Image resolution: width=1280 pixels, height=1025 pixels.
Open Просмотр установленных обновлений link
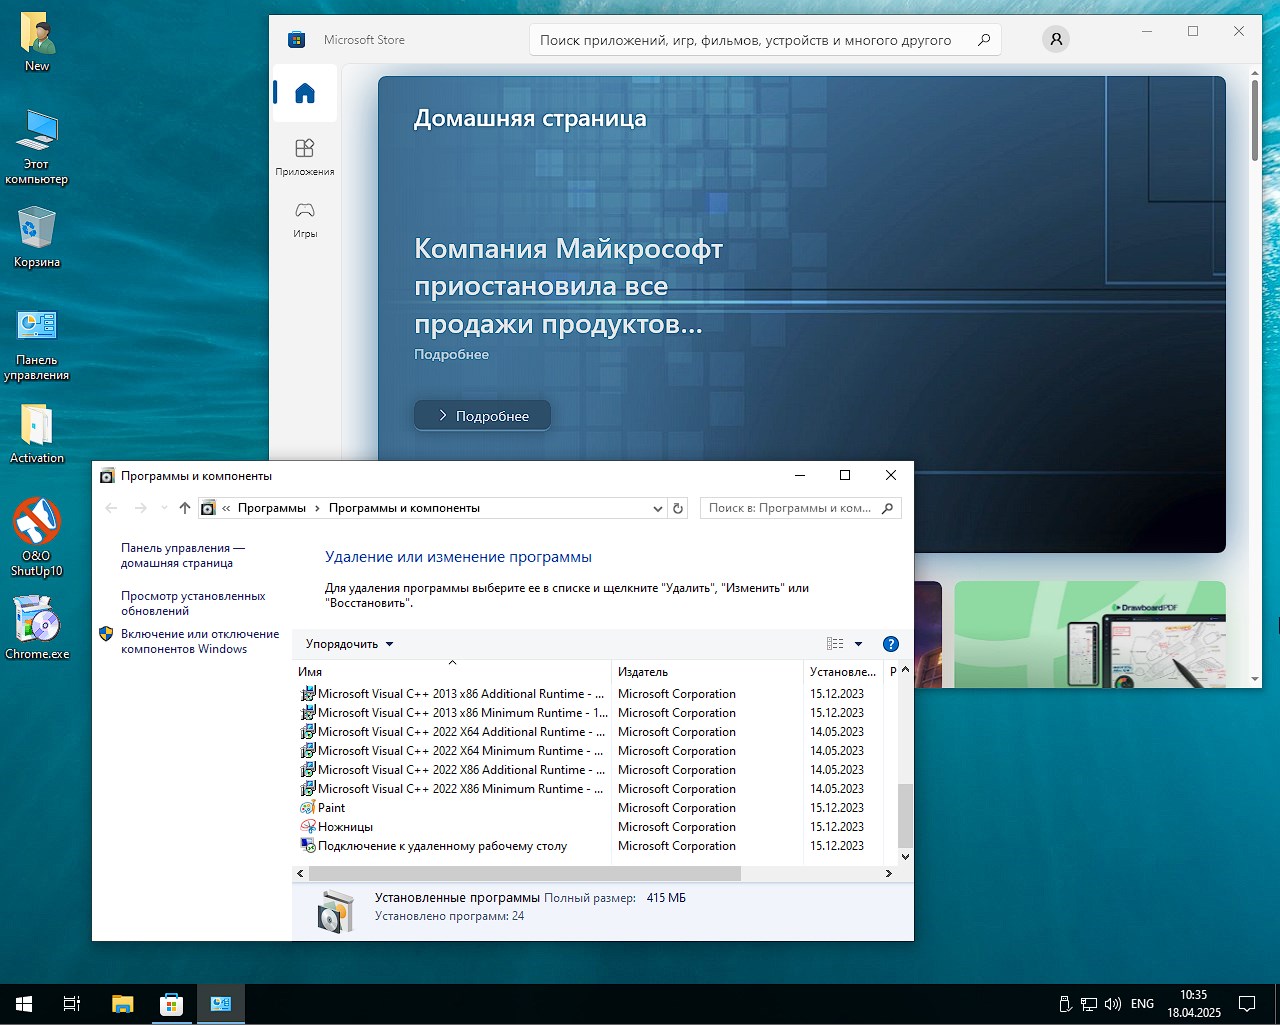tap(193, 603)
